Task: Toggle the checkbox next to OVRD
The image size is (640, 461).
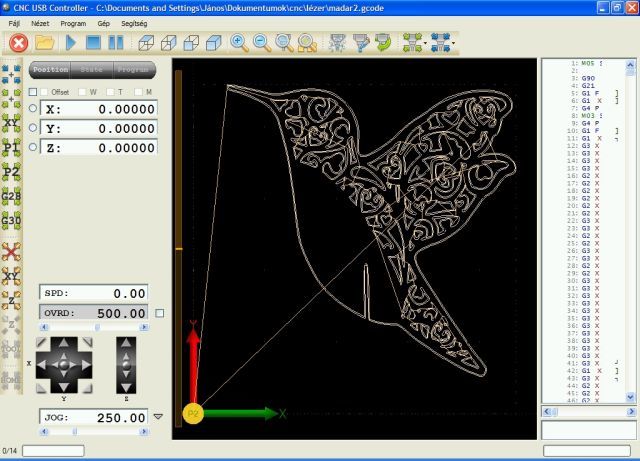Action: 160,313
